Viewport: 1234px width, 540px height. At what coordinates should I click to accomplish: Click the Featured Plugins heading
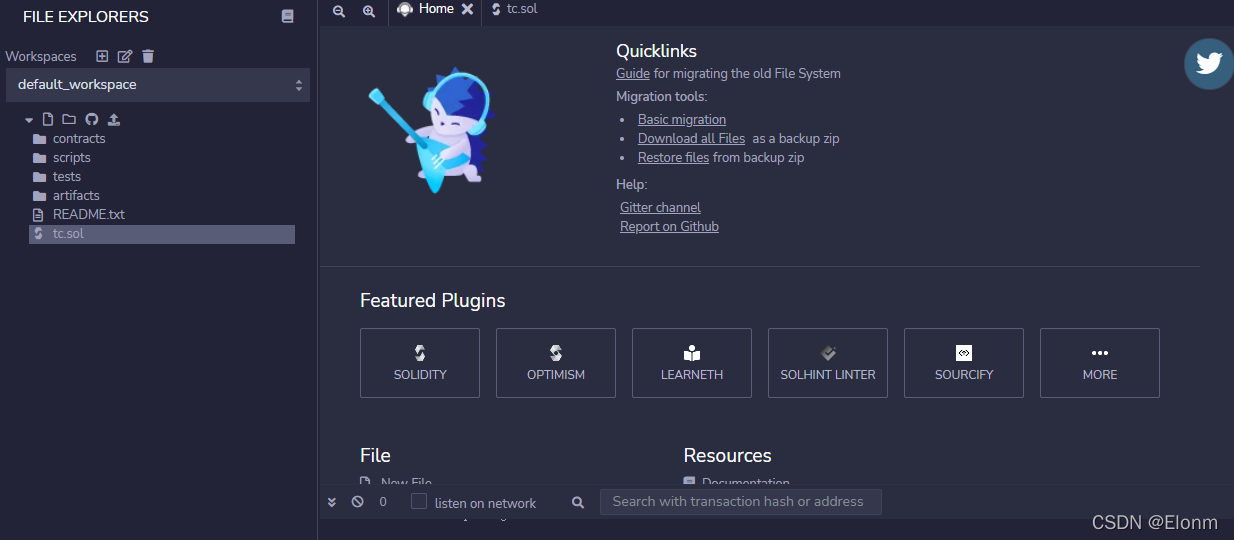tap(433, 300)
